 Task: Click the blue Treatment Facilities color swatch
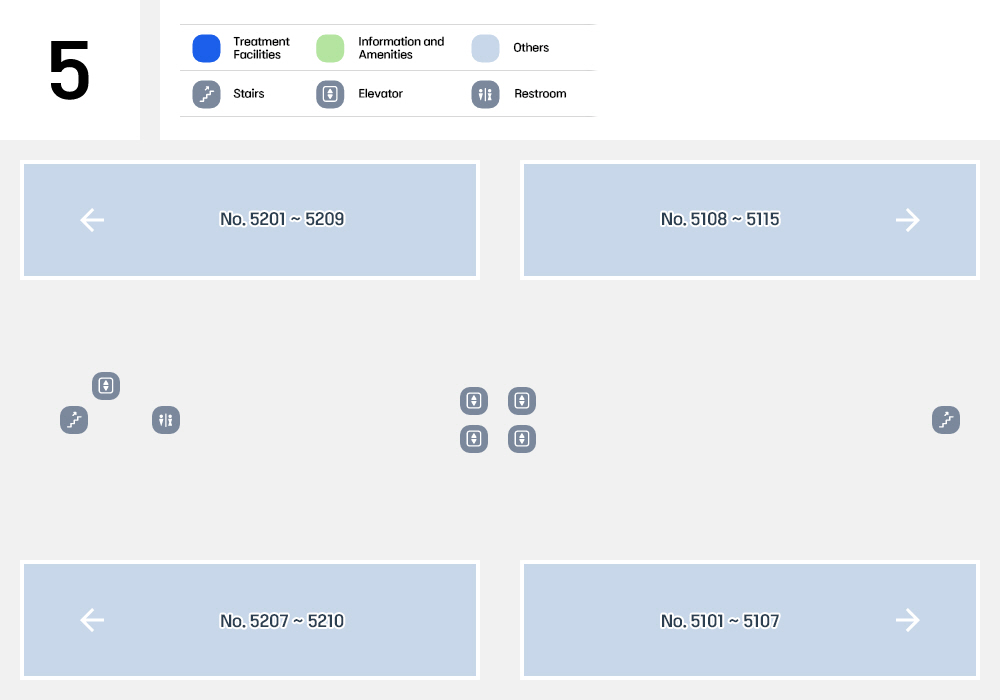click(207, 48)
